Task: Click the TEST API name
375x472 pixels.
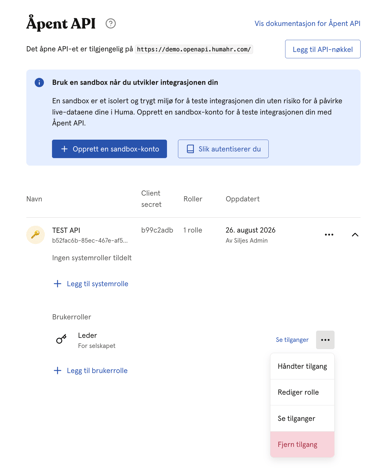Action: click(66, 230)
